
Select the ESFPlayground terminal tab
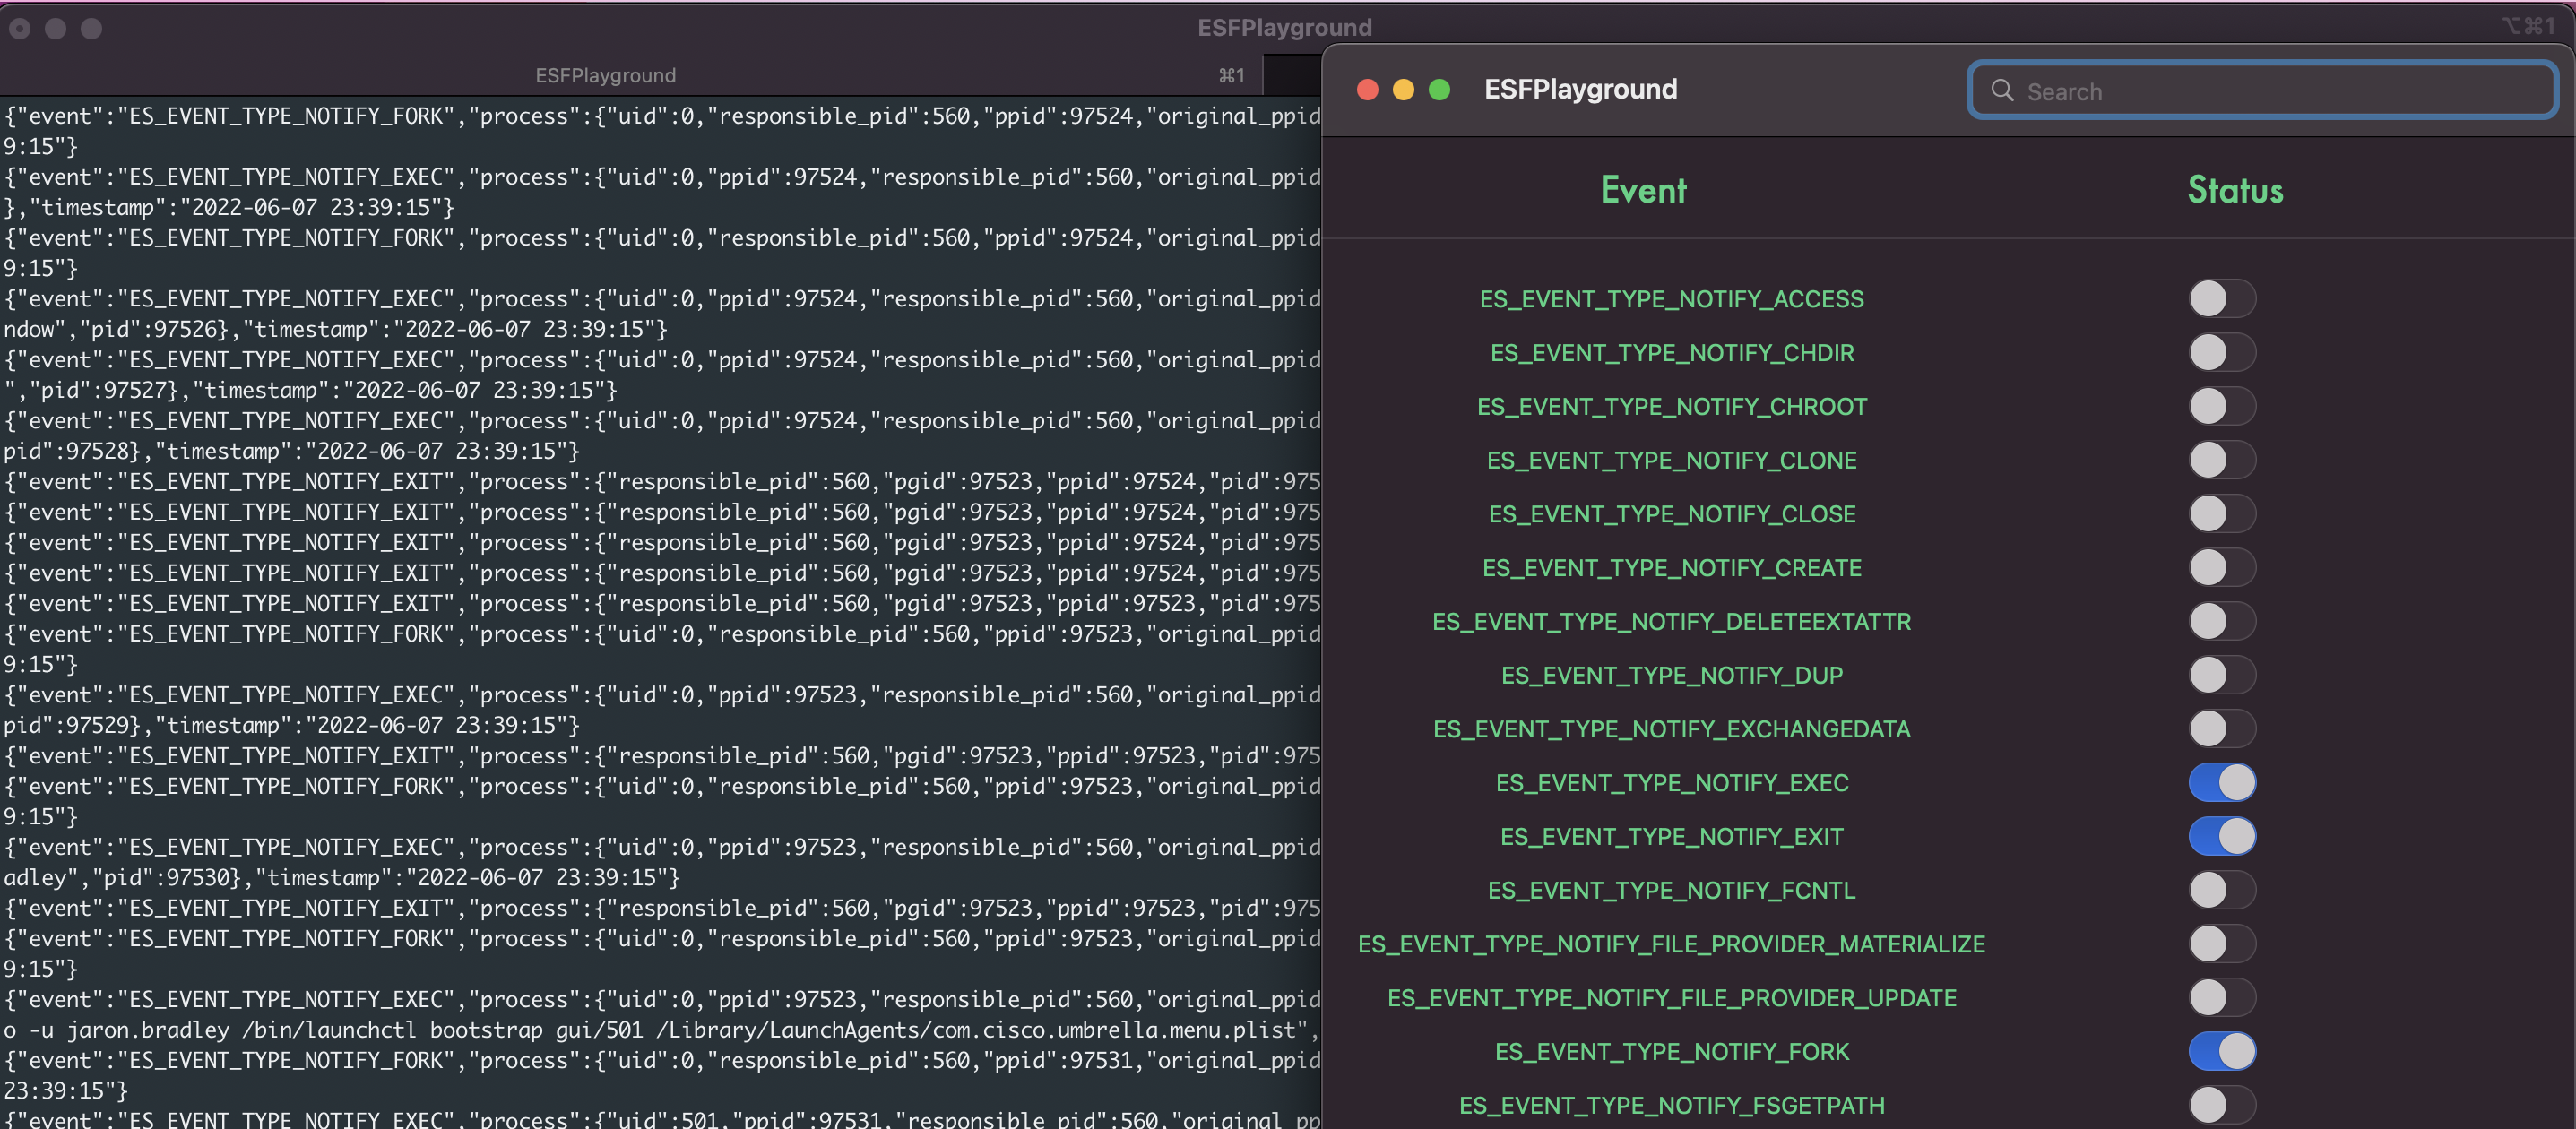point(605,75)
